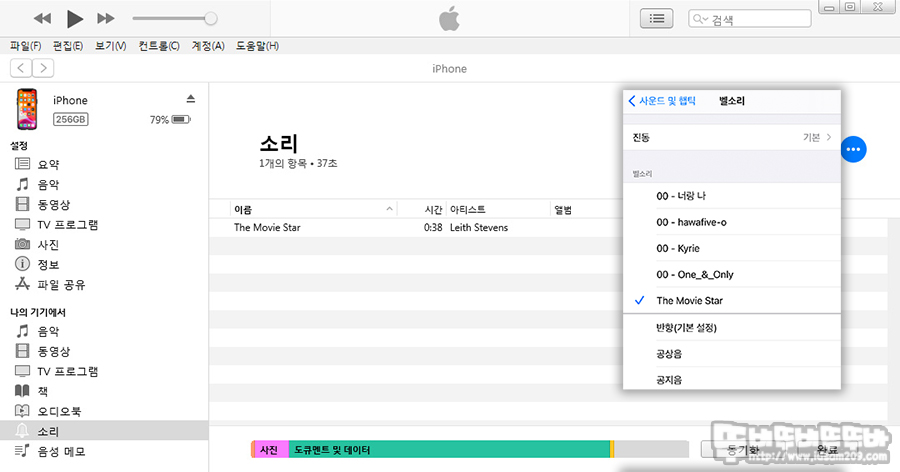Click the rewind playback button

(x=42, y=18)
